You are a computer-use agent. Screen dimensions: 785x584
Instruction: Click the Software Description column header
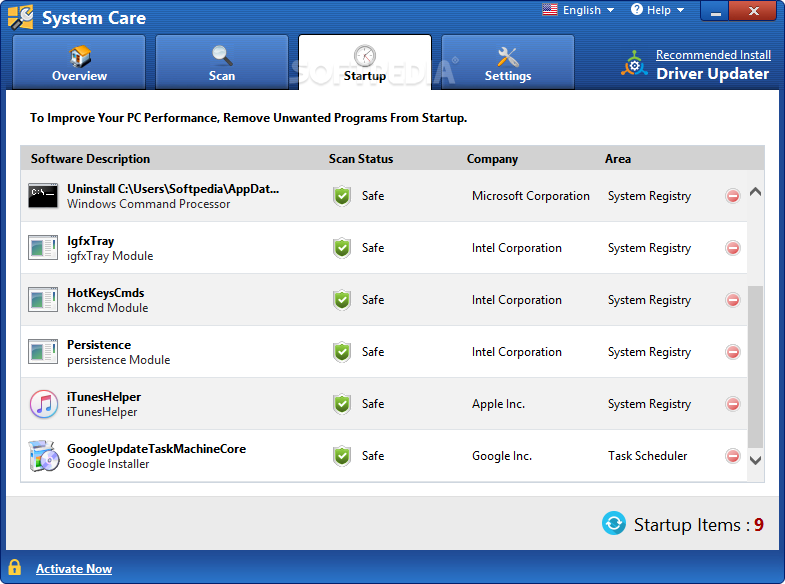pyautogui.click(x=90, y=159)
